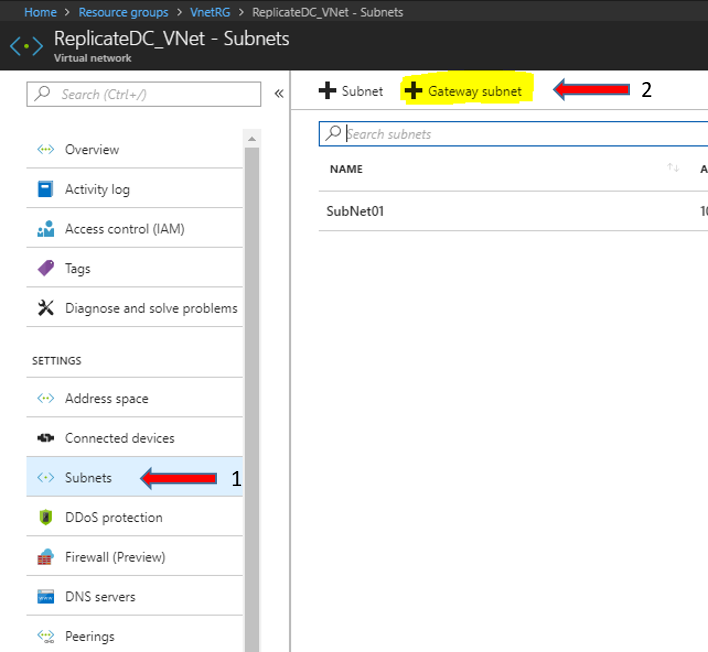Click the plus icon beside Gateway subnet
Image resolution: width=708 pixels, height=652 pixels.
pyautogui.click(x=413, y=90)
